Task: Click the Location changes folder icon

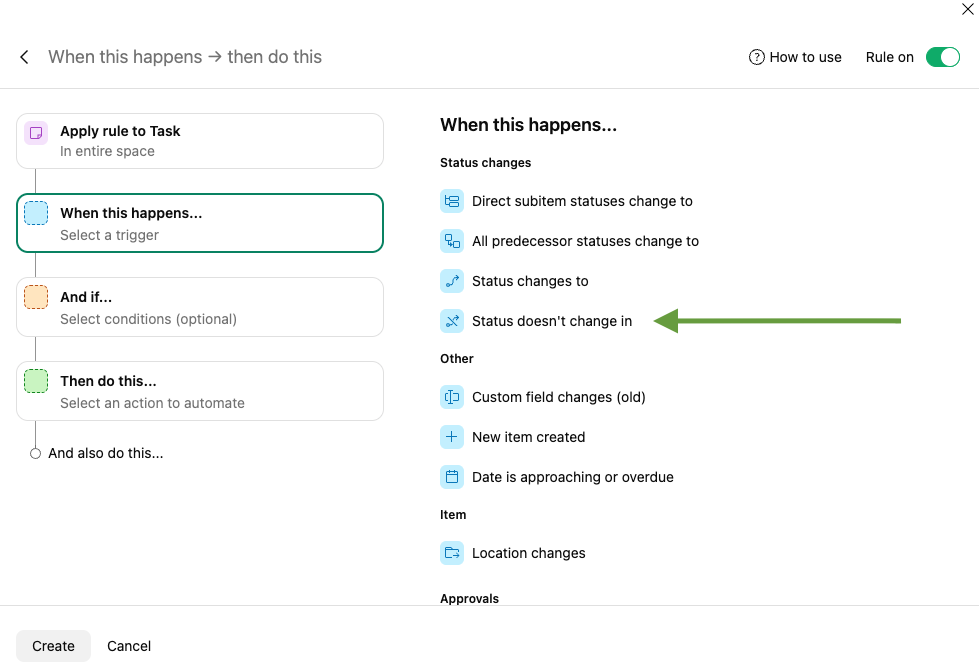Action: coord(452,553)
